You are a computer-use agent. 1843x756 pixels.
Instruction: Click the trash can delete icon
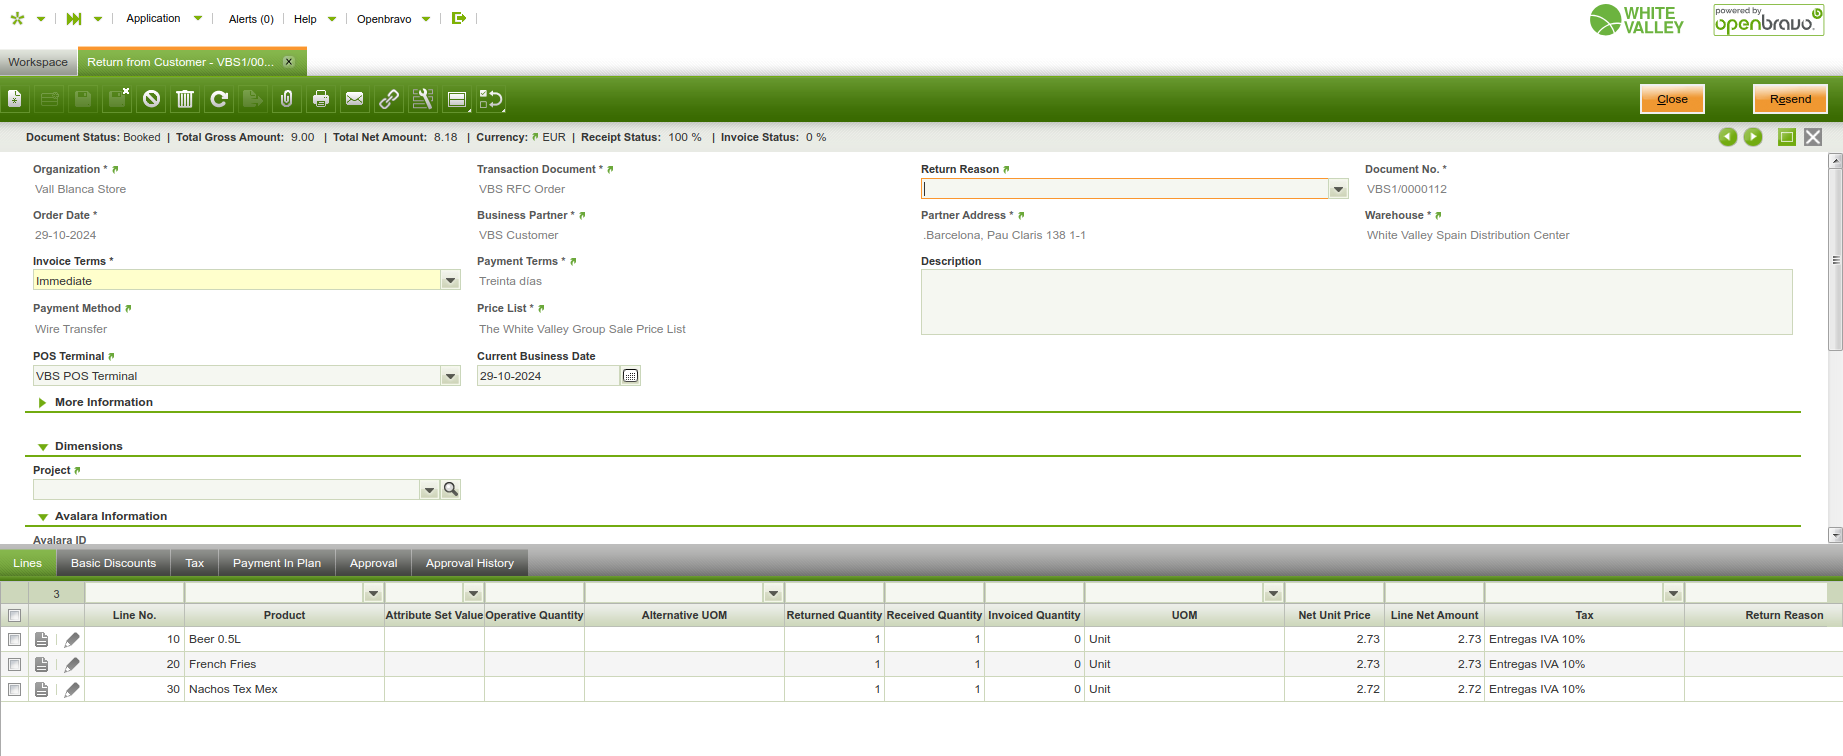(x=185, y=99)
